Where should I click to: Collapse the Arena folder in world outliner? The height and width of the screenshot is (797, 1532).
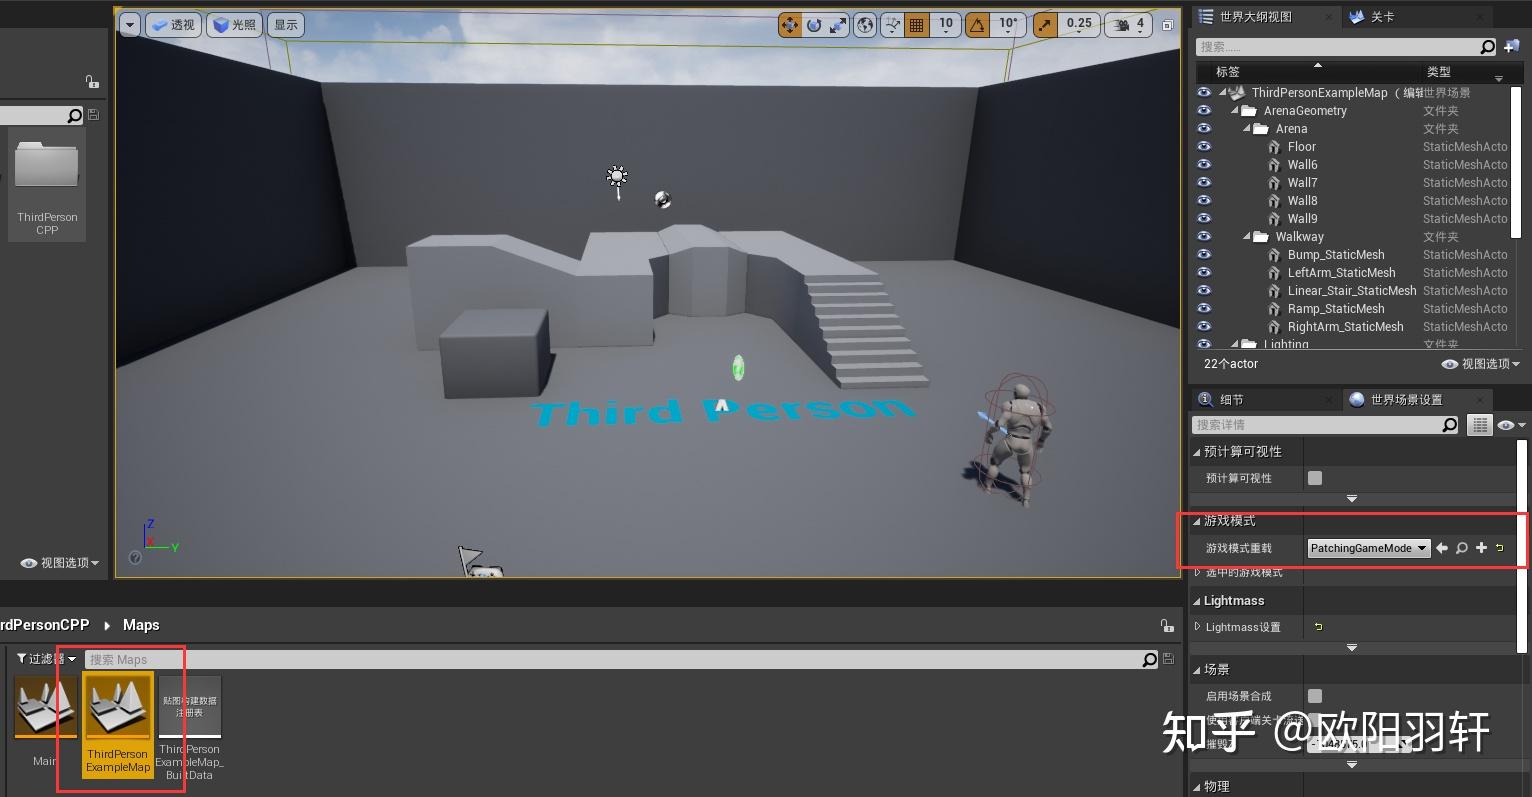click(x=1247, y=128)
